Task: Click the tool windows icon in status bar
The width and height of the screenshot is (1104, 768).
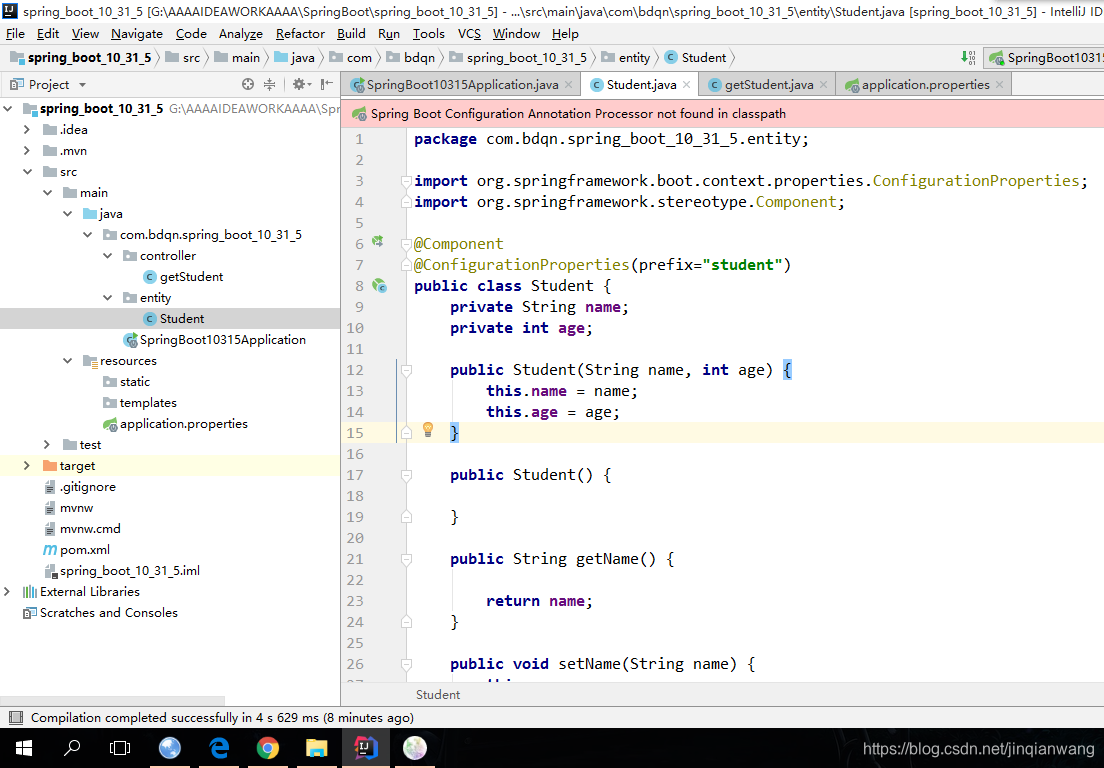Action: [x=15, y=718]
